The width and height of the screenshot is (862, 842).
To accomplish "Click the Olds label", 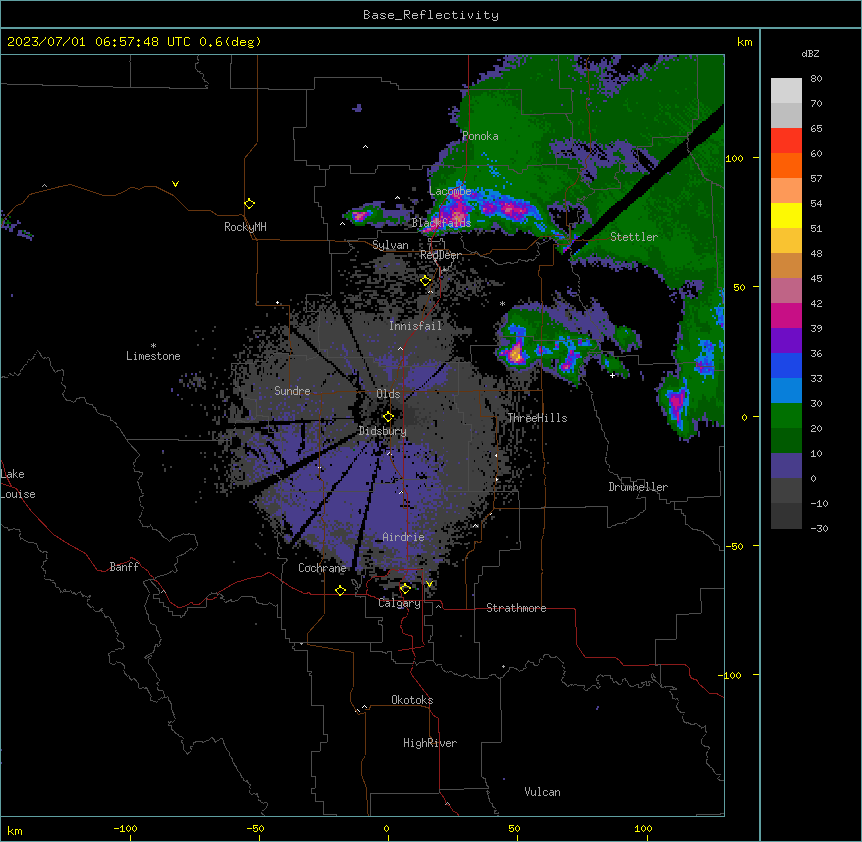I will [x=388, y=394].
